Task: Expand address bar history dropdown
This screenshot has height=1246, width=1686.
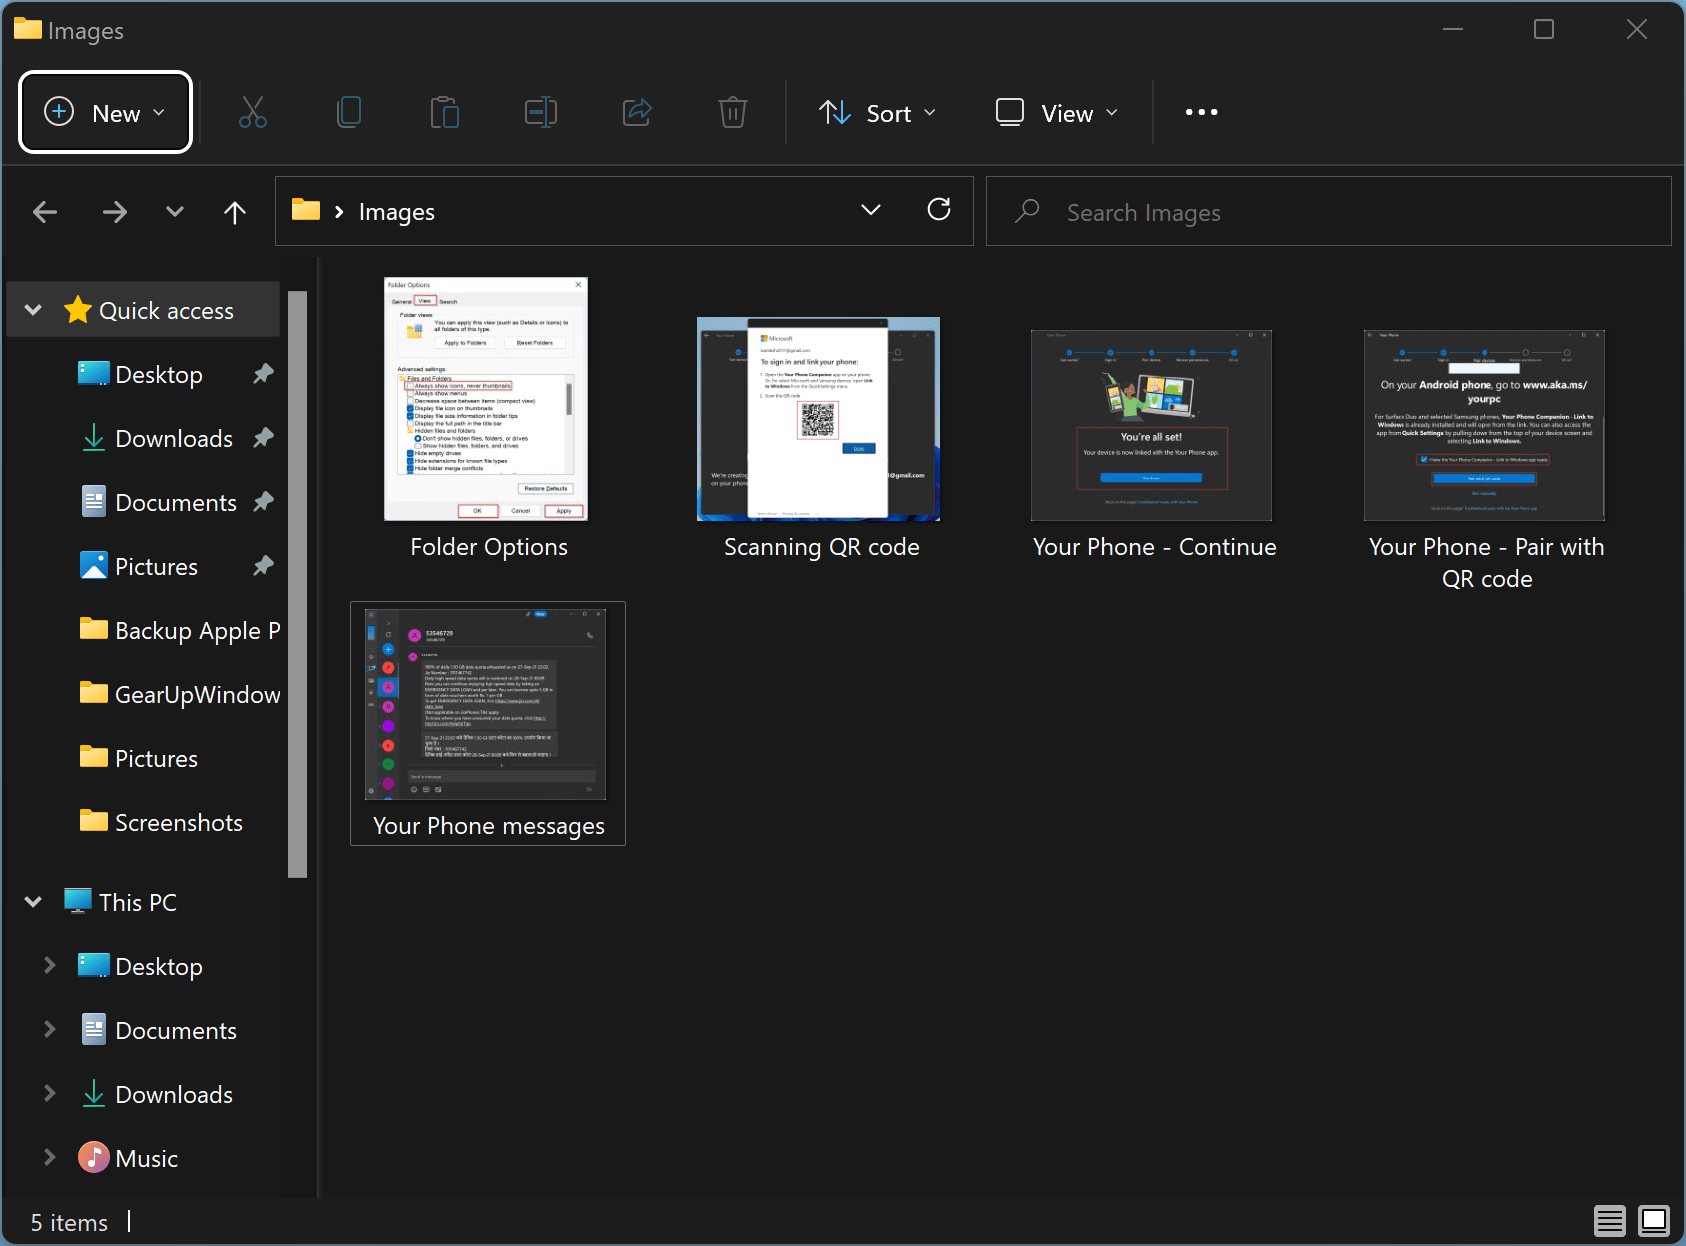Action: (871, 210)
